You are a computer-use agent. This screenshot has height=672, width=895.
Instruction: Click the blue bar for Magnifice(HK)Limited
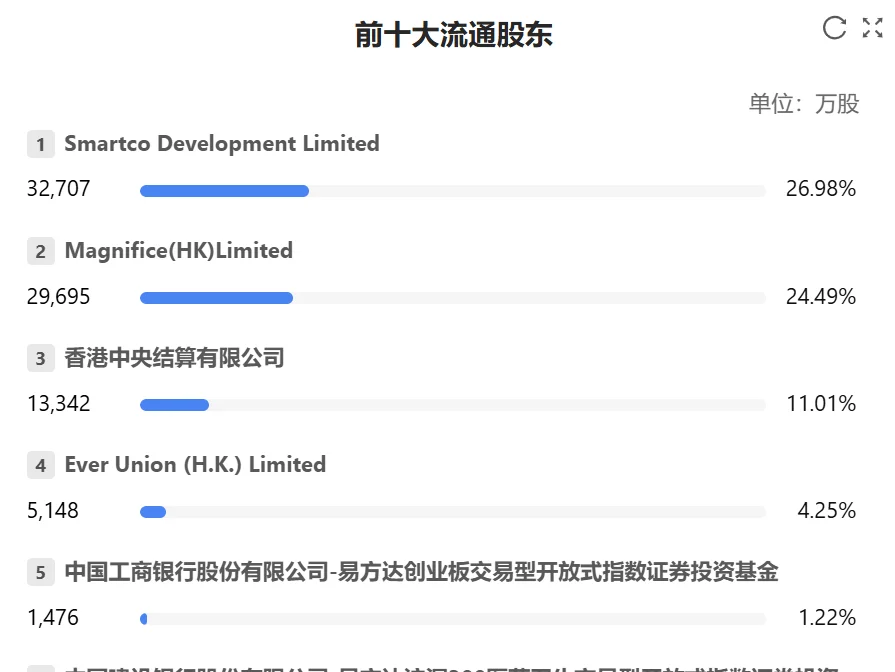click(x=216, y=297)
